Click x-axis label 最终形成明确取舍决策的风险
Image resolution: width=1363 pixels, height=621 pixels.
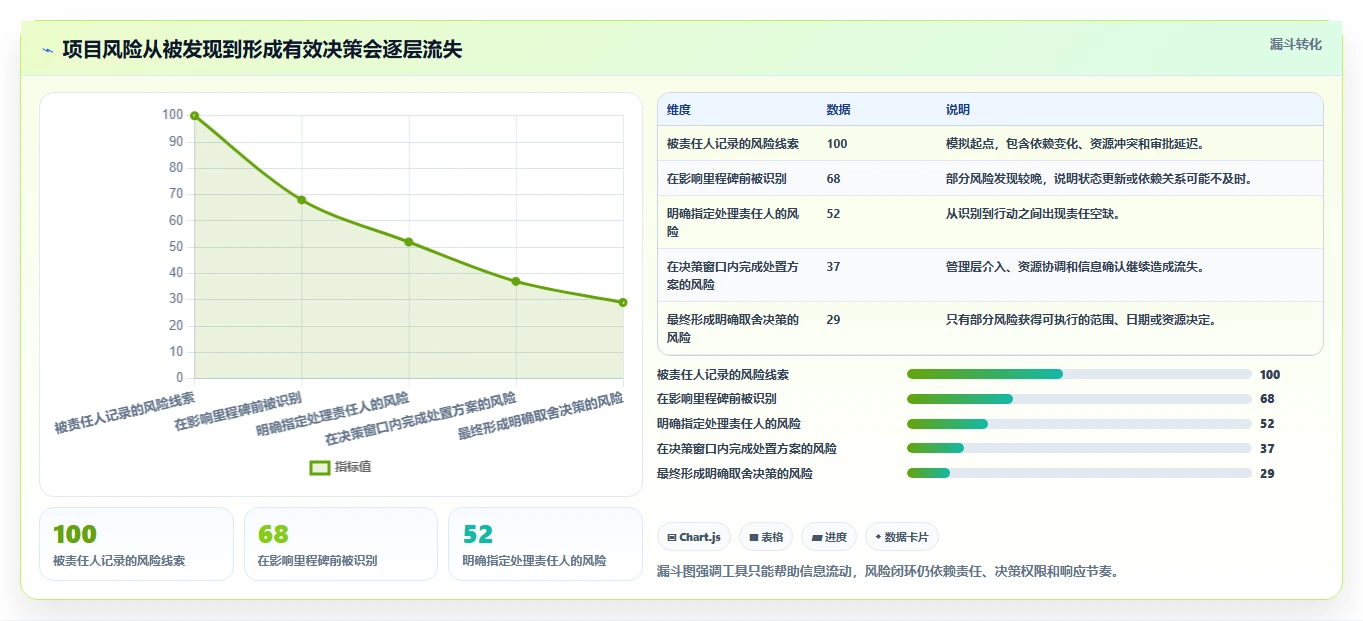(x=541, y=416)
